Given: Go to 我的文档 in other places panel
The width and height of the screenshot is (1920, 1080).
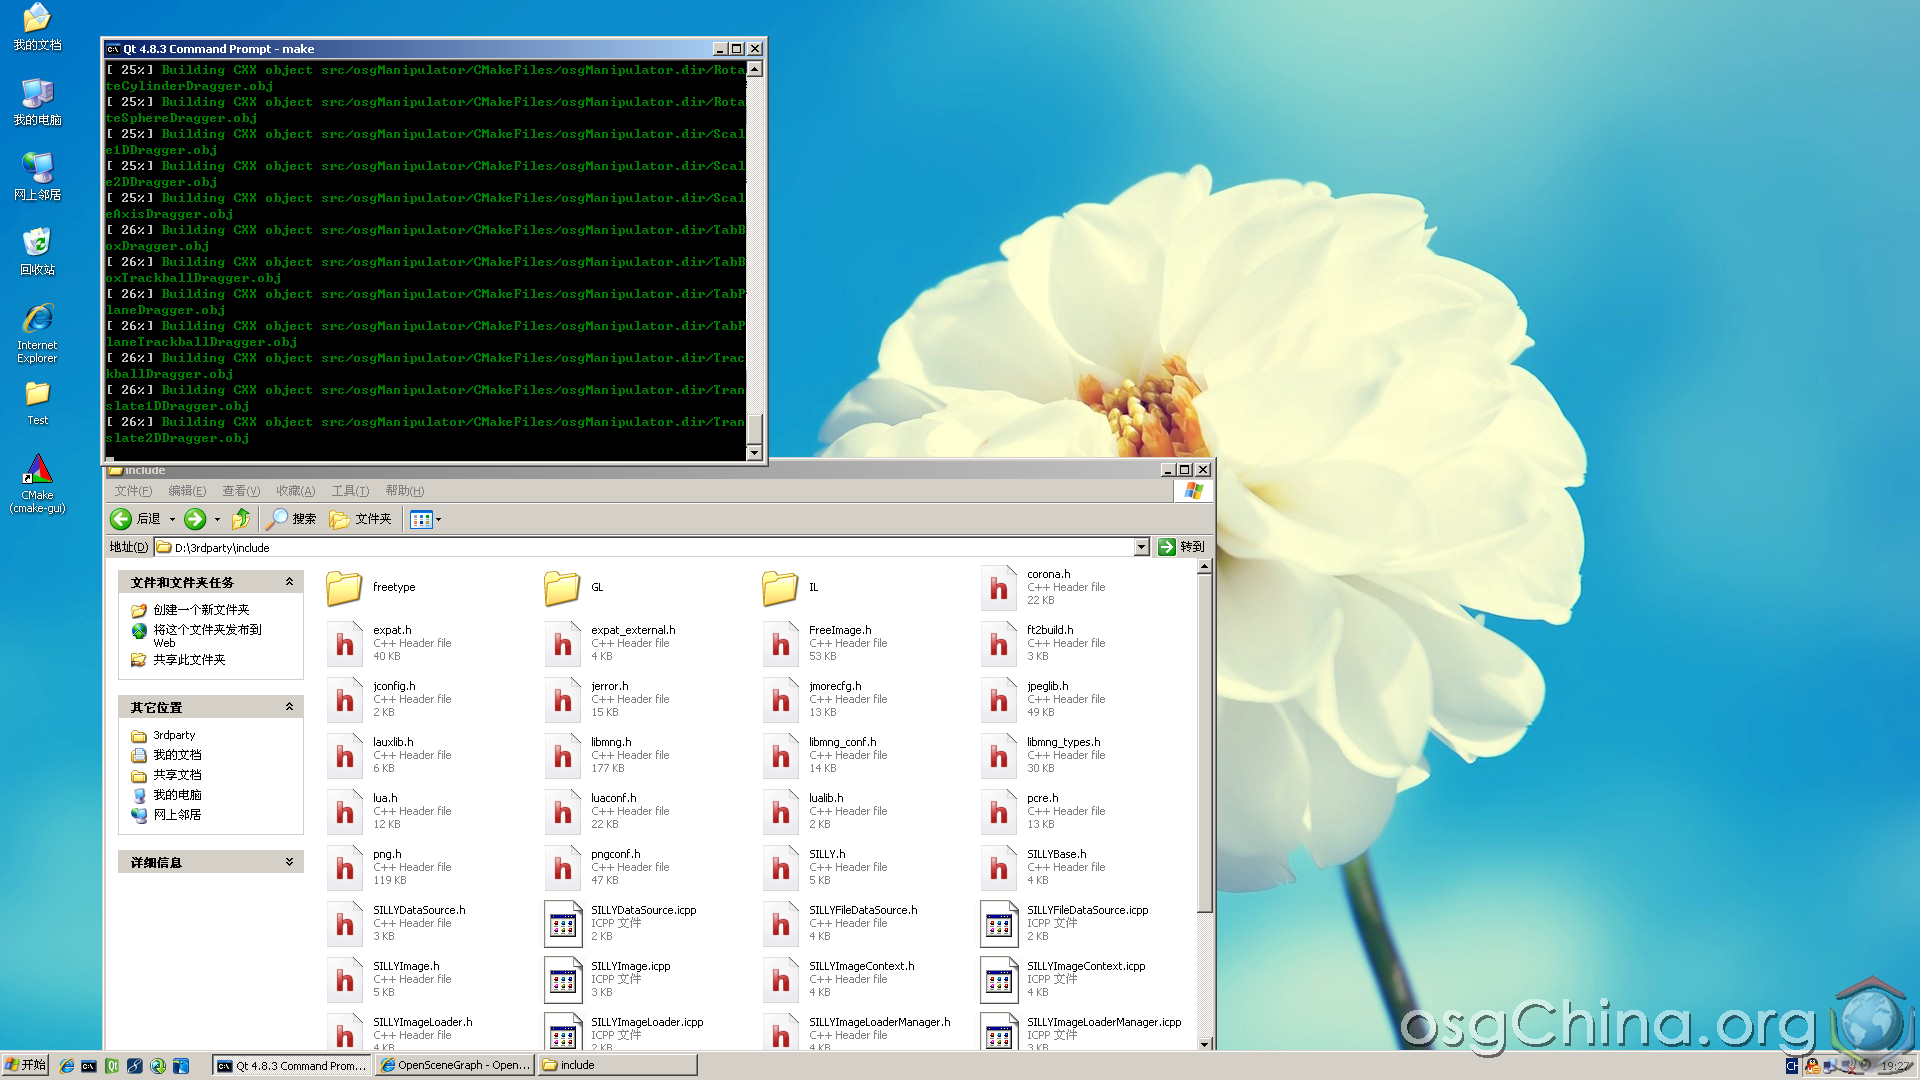Looking at the screenshot, I should tap(177, 755).
